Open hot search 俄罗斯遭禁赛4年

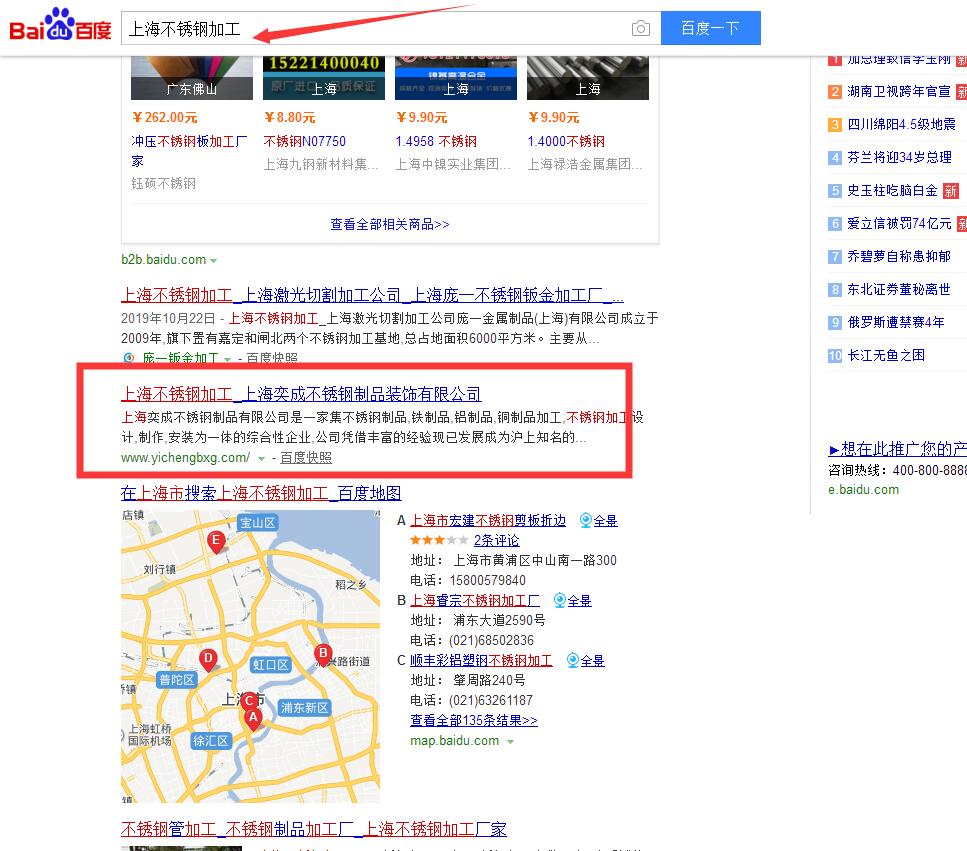(x=895, y=322)
